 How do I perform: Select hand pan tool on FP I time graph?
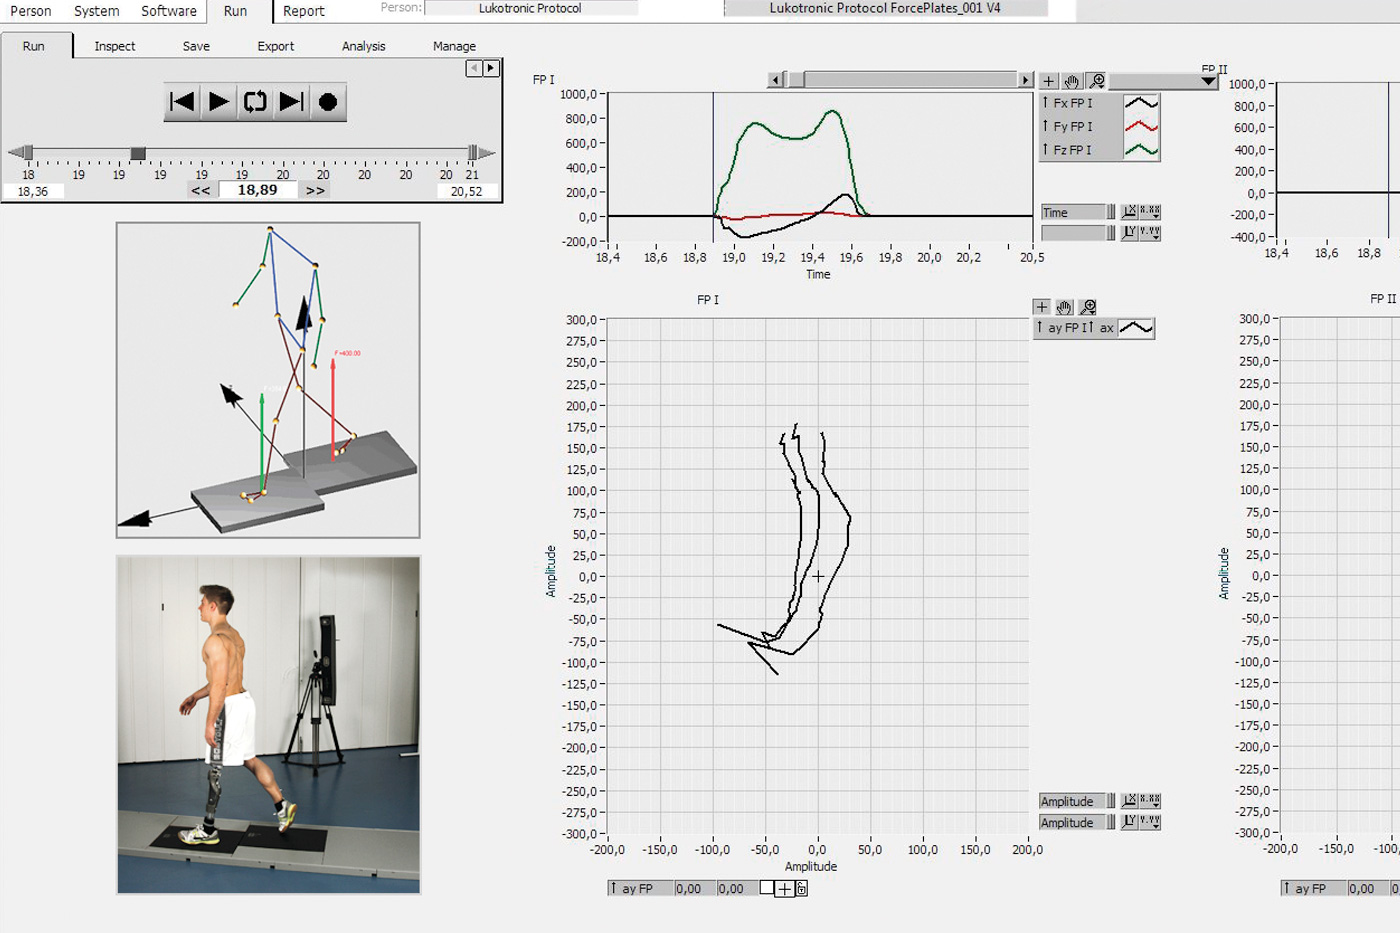point(1072,81)
